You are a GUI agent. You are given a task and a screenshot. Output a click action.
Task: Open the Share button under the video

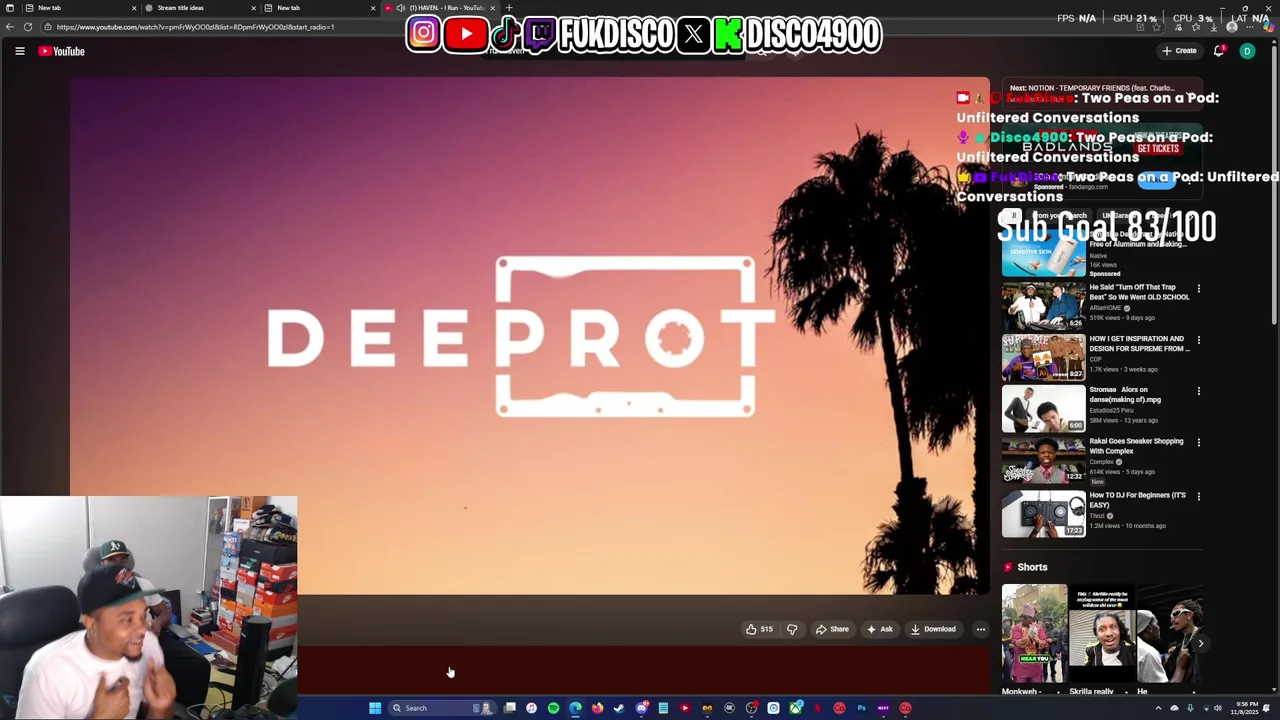click(832, 629)
